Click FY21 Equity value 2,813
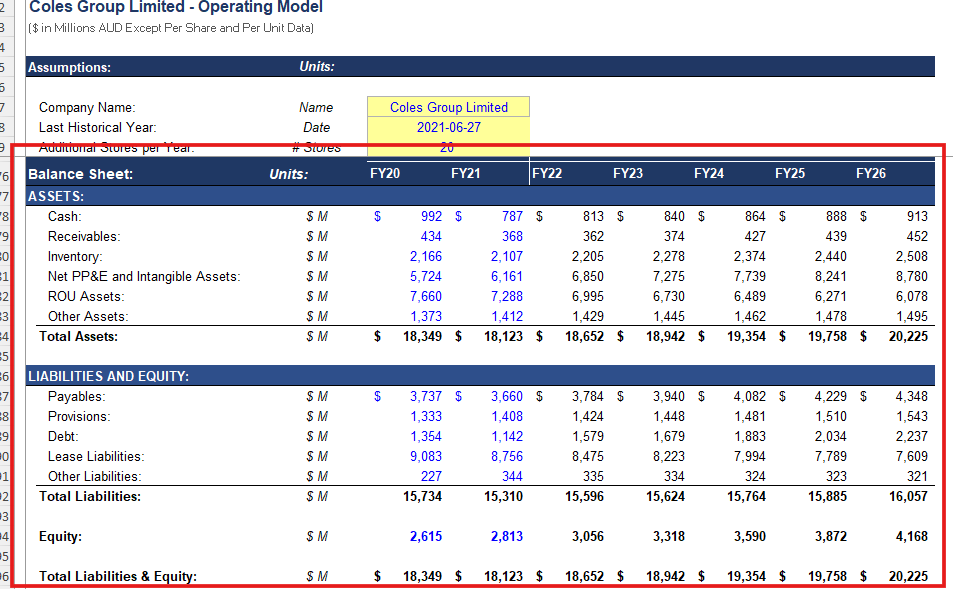This screenshot has height=589, width=953. pyautogui.click(x=507, y=537)
